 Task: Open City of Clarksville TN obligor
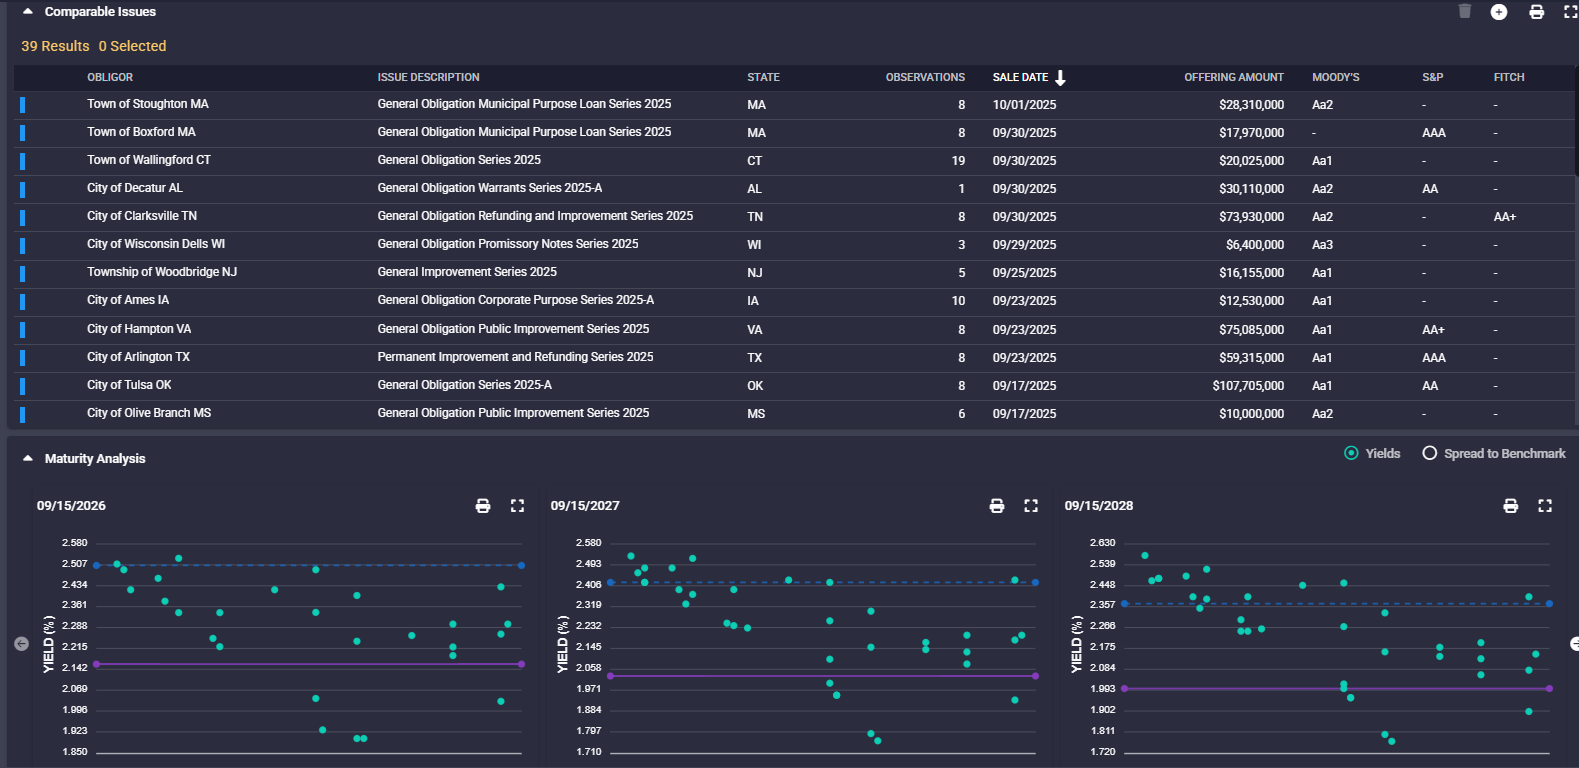142,216
